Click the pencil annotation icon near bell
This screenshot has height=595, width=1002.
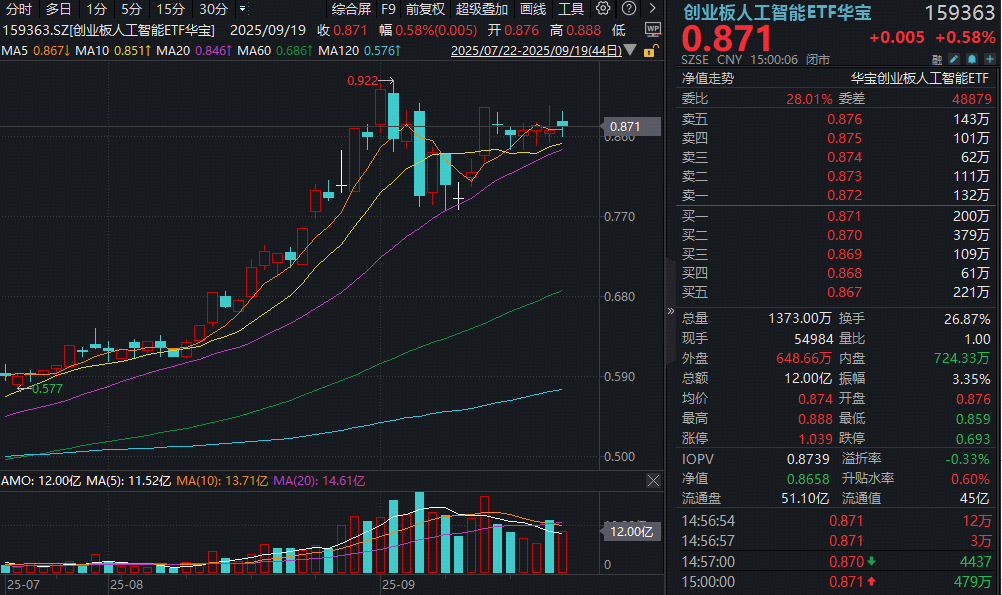pos(953,59)
